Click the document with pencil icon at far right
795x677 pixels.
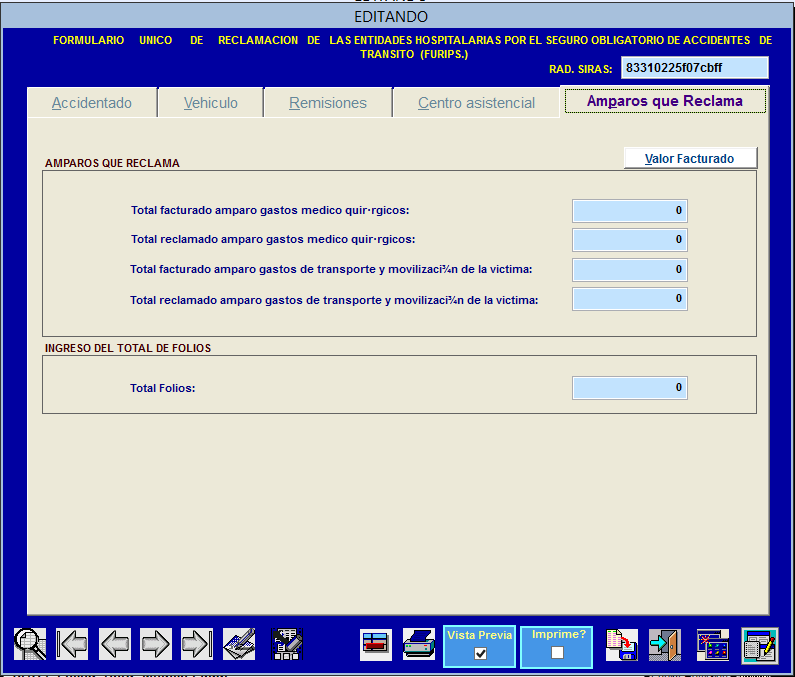[x=760, y=646]
